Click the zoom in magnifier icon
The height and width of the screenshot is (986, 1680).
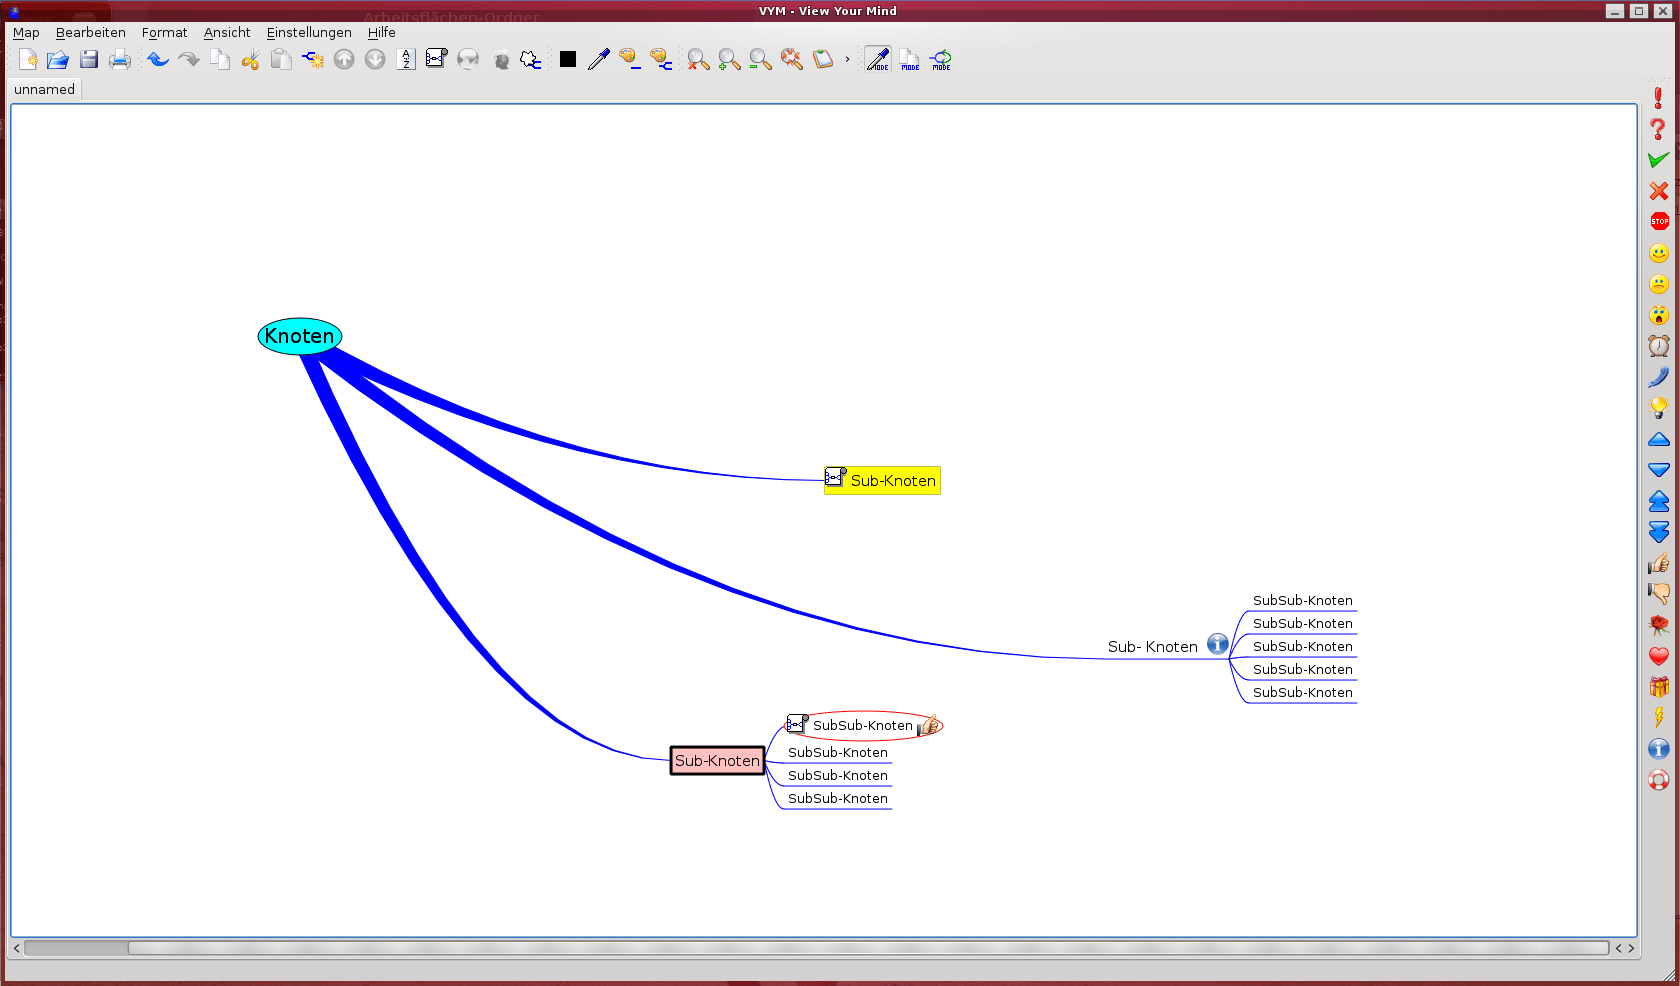[x=730, y=60]
